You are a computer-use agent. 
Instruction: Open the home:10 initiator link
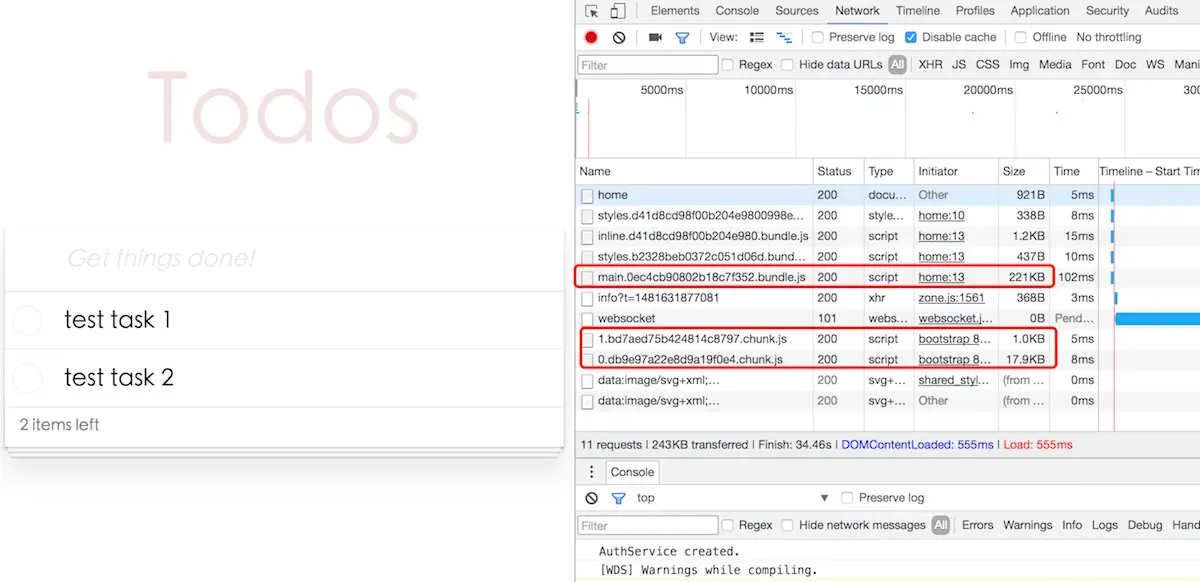(x=942, y=216)
